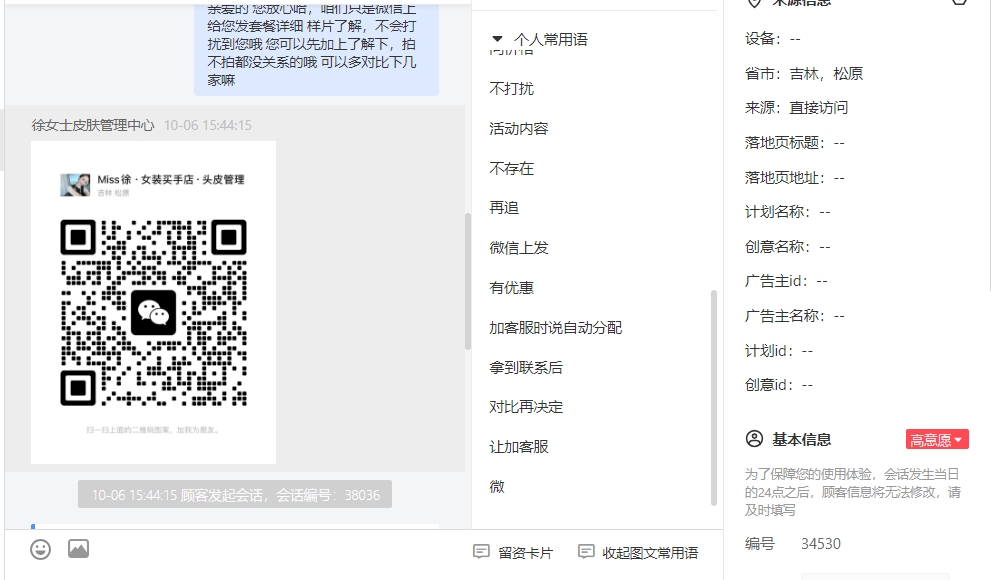Select the 不存在 quick phrase
The image size is (991, 580).
[x=511, y=168]
